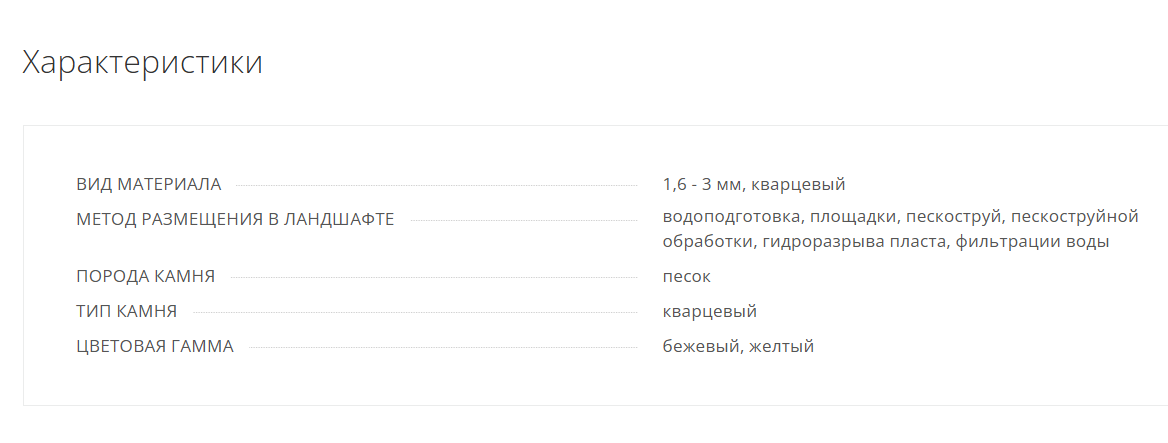This screenshot has height=443, width=1168.
Task: Click the text водоподготовка, площадки, пескоструй
Action: [x=834, y=217]
